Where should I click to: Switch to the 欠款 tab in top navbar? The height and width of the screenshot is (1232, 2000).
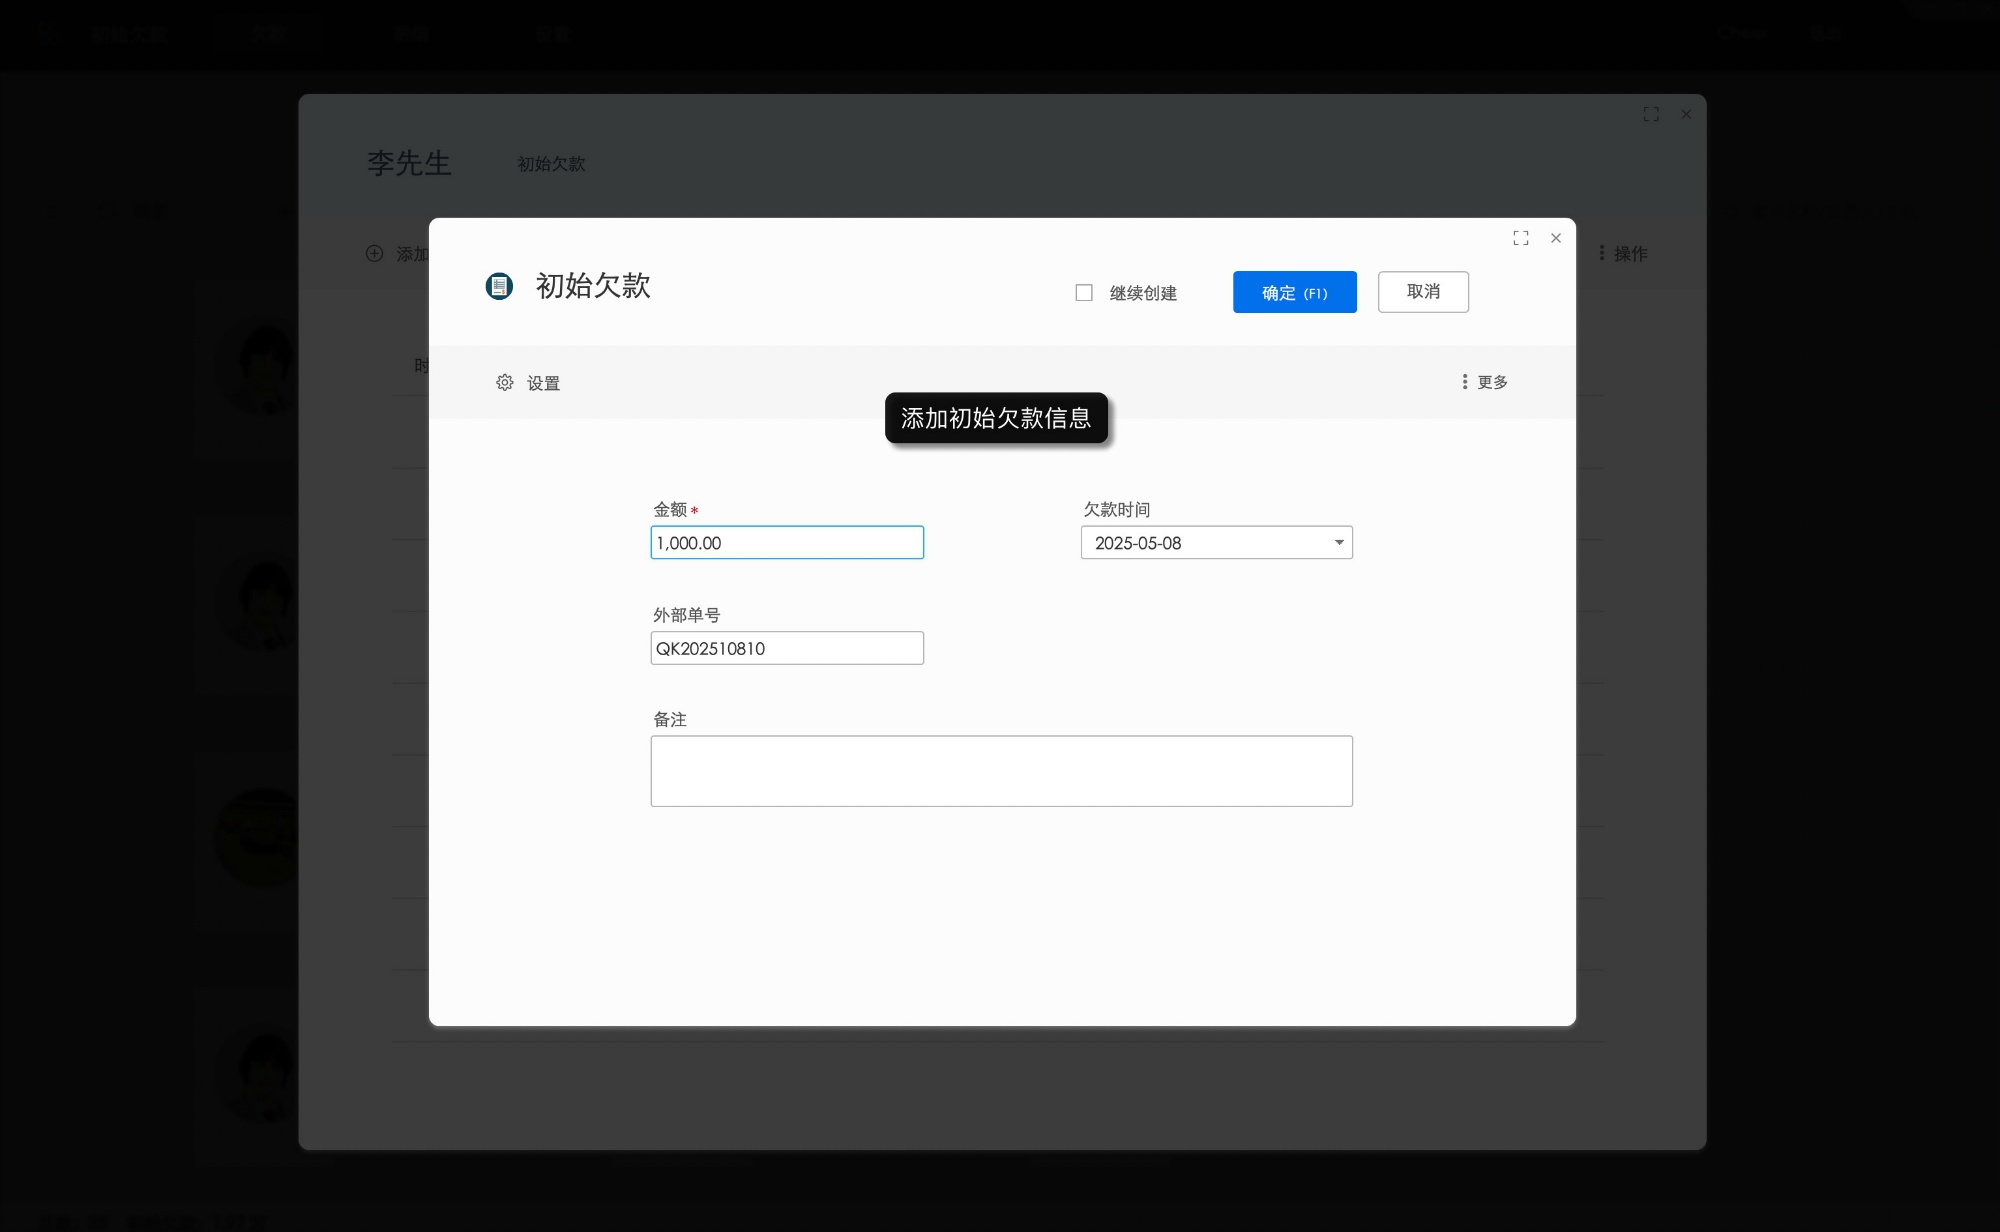pos(267,33)
